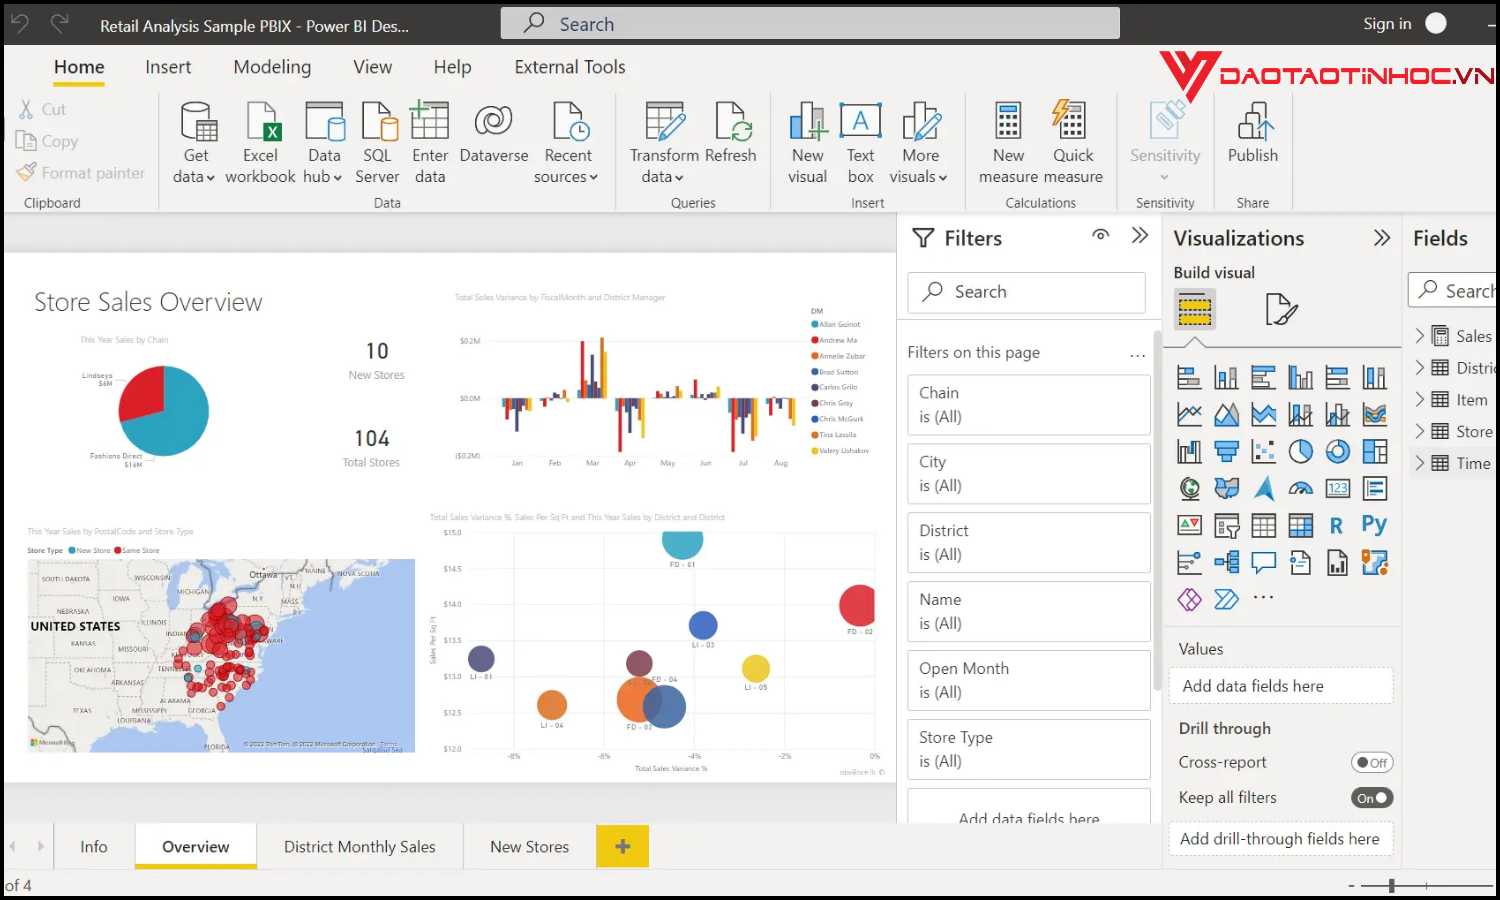Select the pie chart visualization icon
Screen dimensions: 1500x900
tap(1300, 450)
